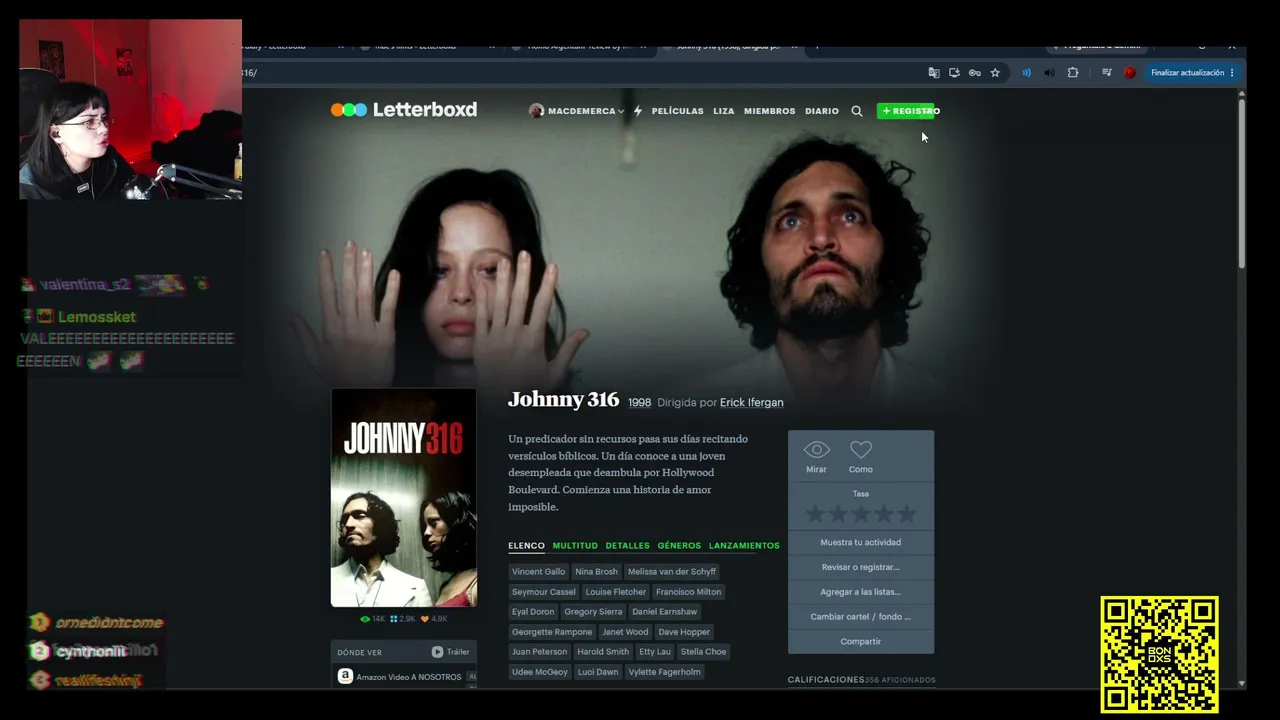Open director Erick Ifergan's page

coord(752,403)
